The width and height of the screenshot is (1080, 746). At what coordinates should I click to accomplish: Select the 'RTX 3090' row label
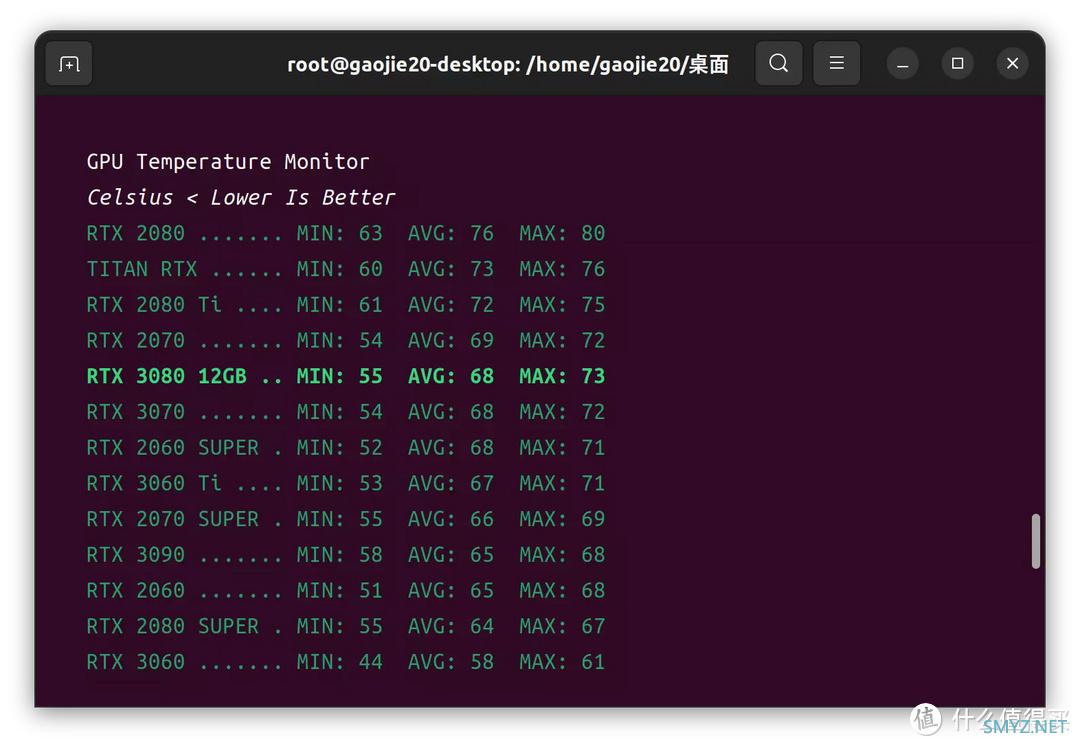pos(136,555)
